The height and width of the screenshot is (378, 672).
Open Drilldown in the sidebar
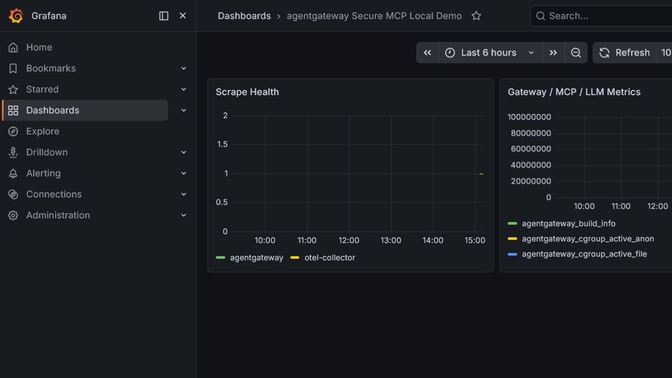click(47, 152)
